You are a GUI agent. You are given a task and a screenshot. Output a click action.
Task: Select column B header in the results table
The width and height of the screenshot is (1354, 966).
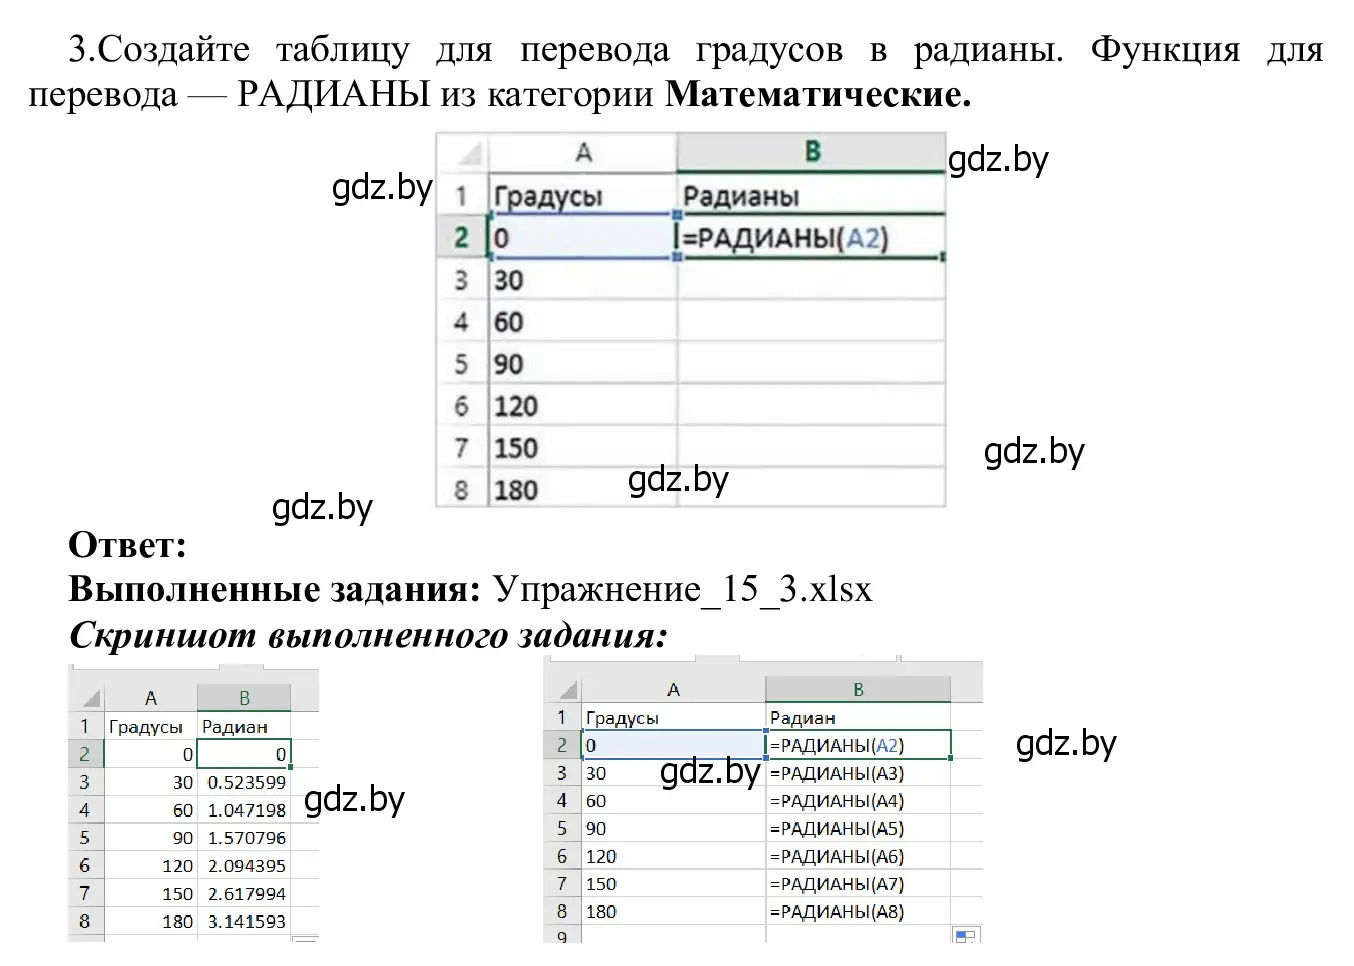pyautogui.click(x=244, y=697)
